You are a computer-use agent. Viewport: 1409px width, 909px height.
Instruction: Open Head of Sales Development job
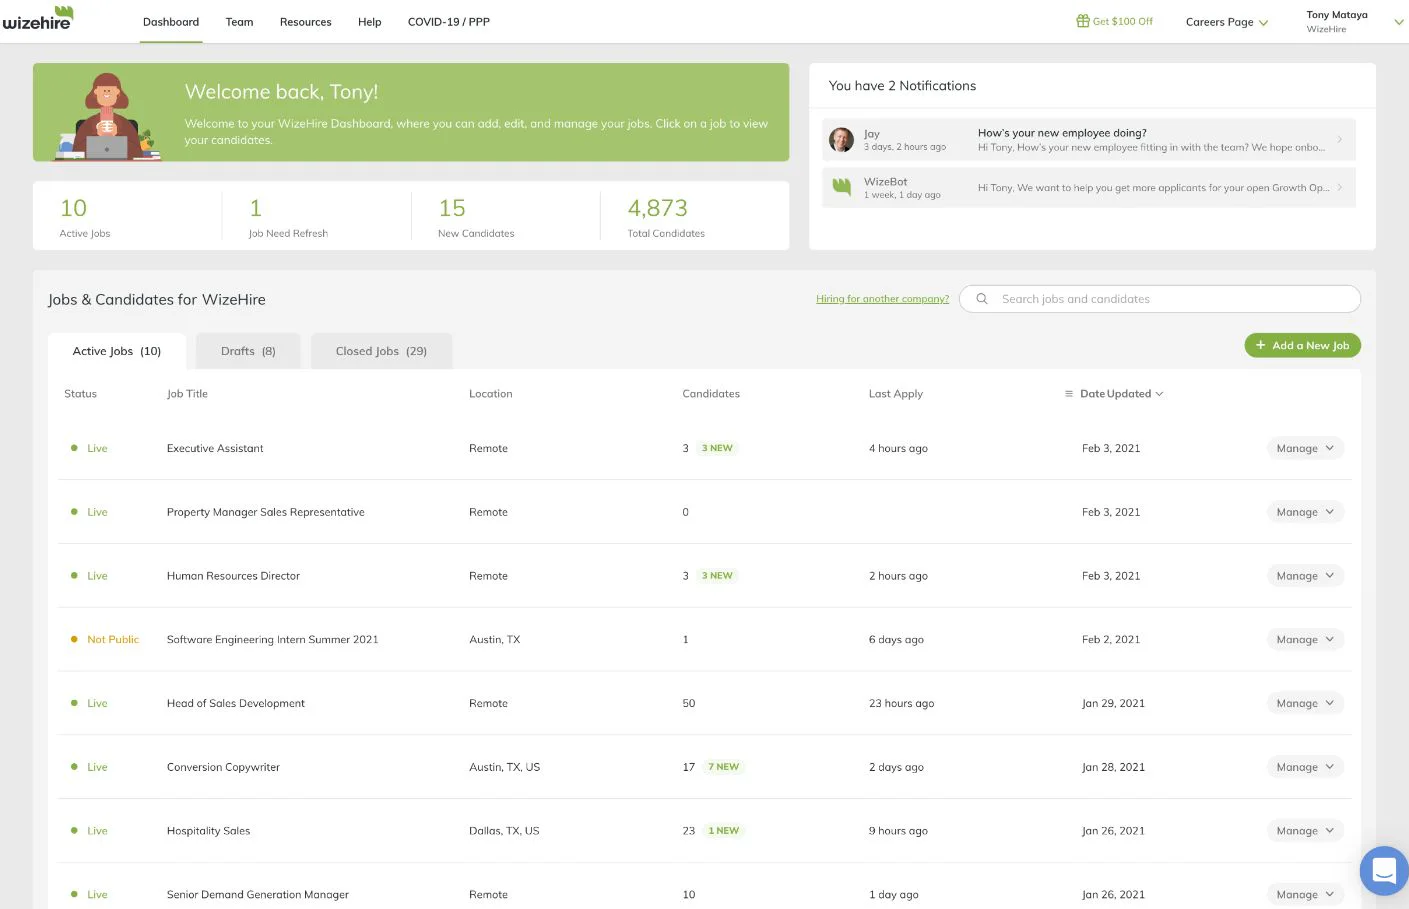[x=235, y=704]
